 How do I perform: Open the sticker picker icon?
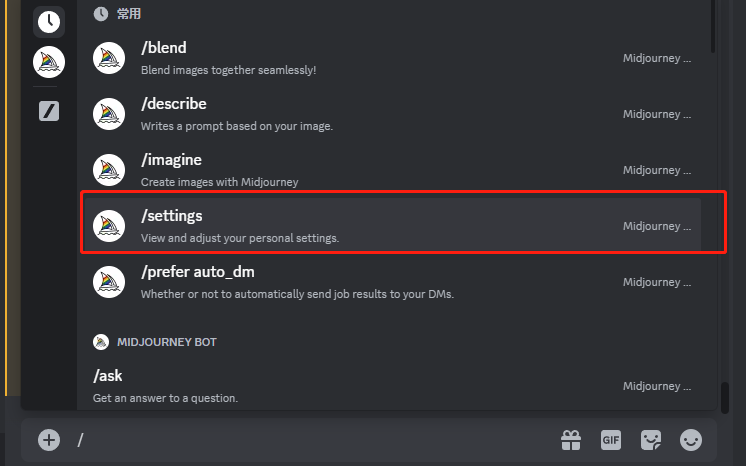coord(651,440)
